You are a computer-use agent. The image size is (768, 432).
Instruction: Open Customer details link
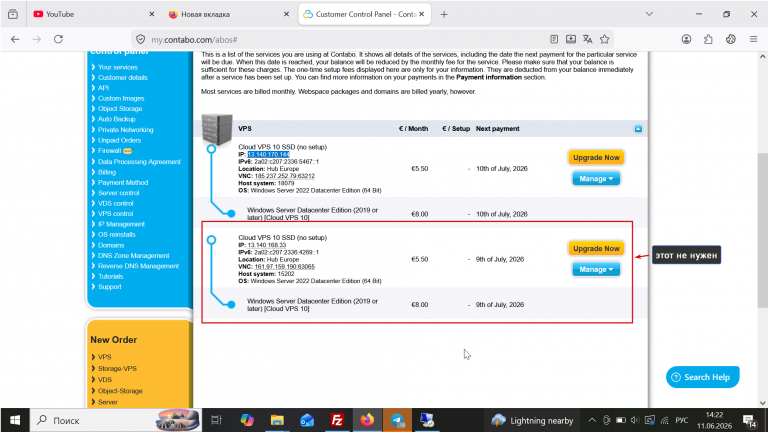pyautogui.click(x=122, y=77)
